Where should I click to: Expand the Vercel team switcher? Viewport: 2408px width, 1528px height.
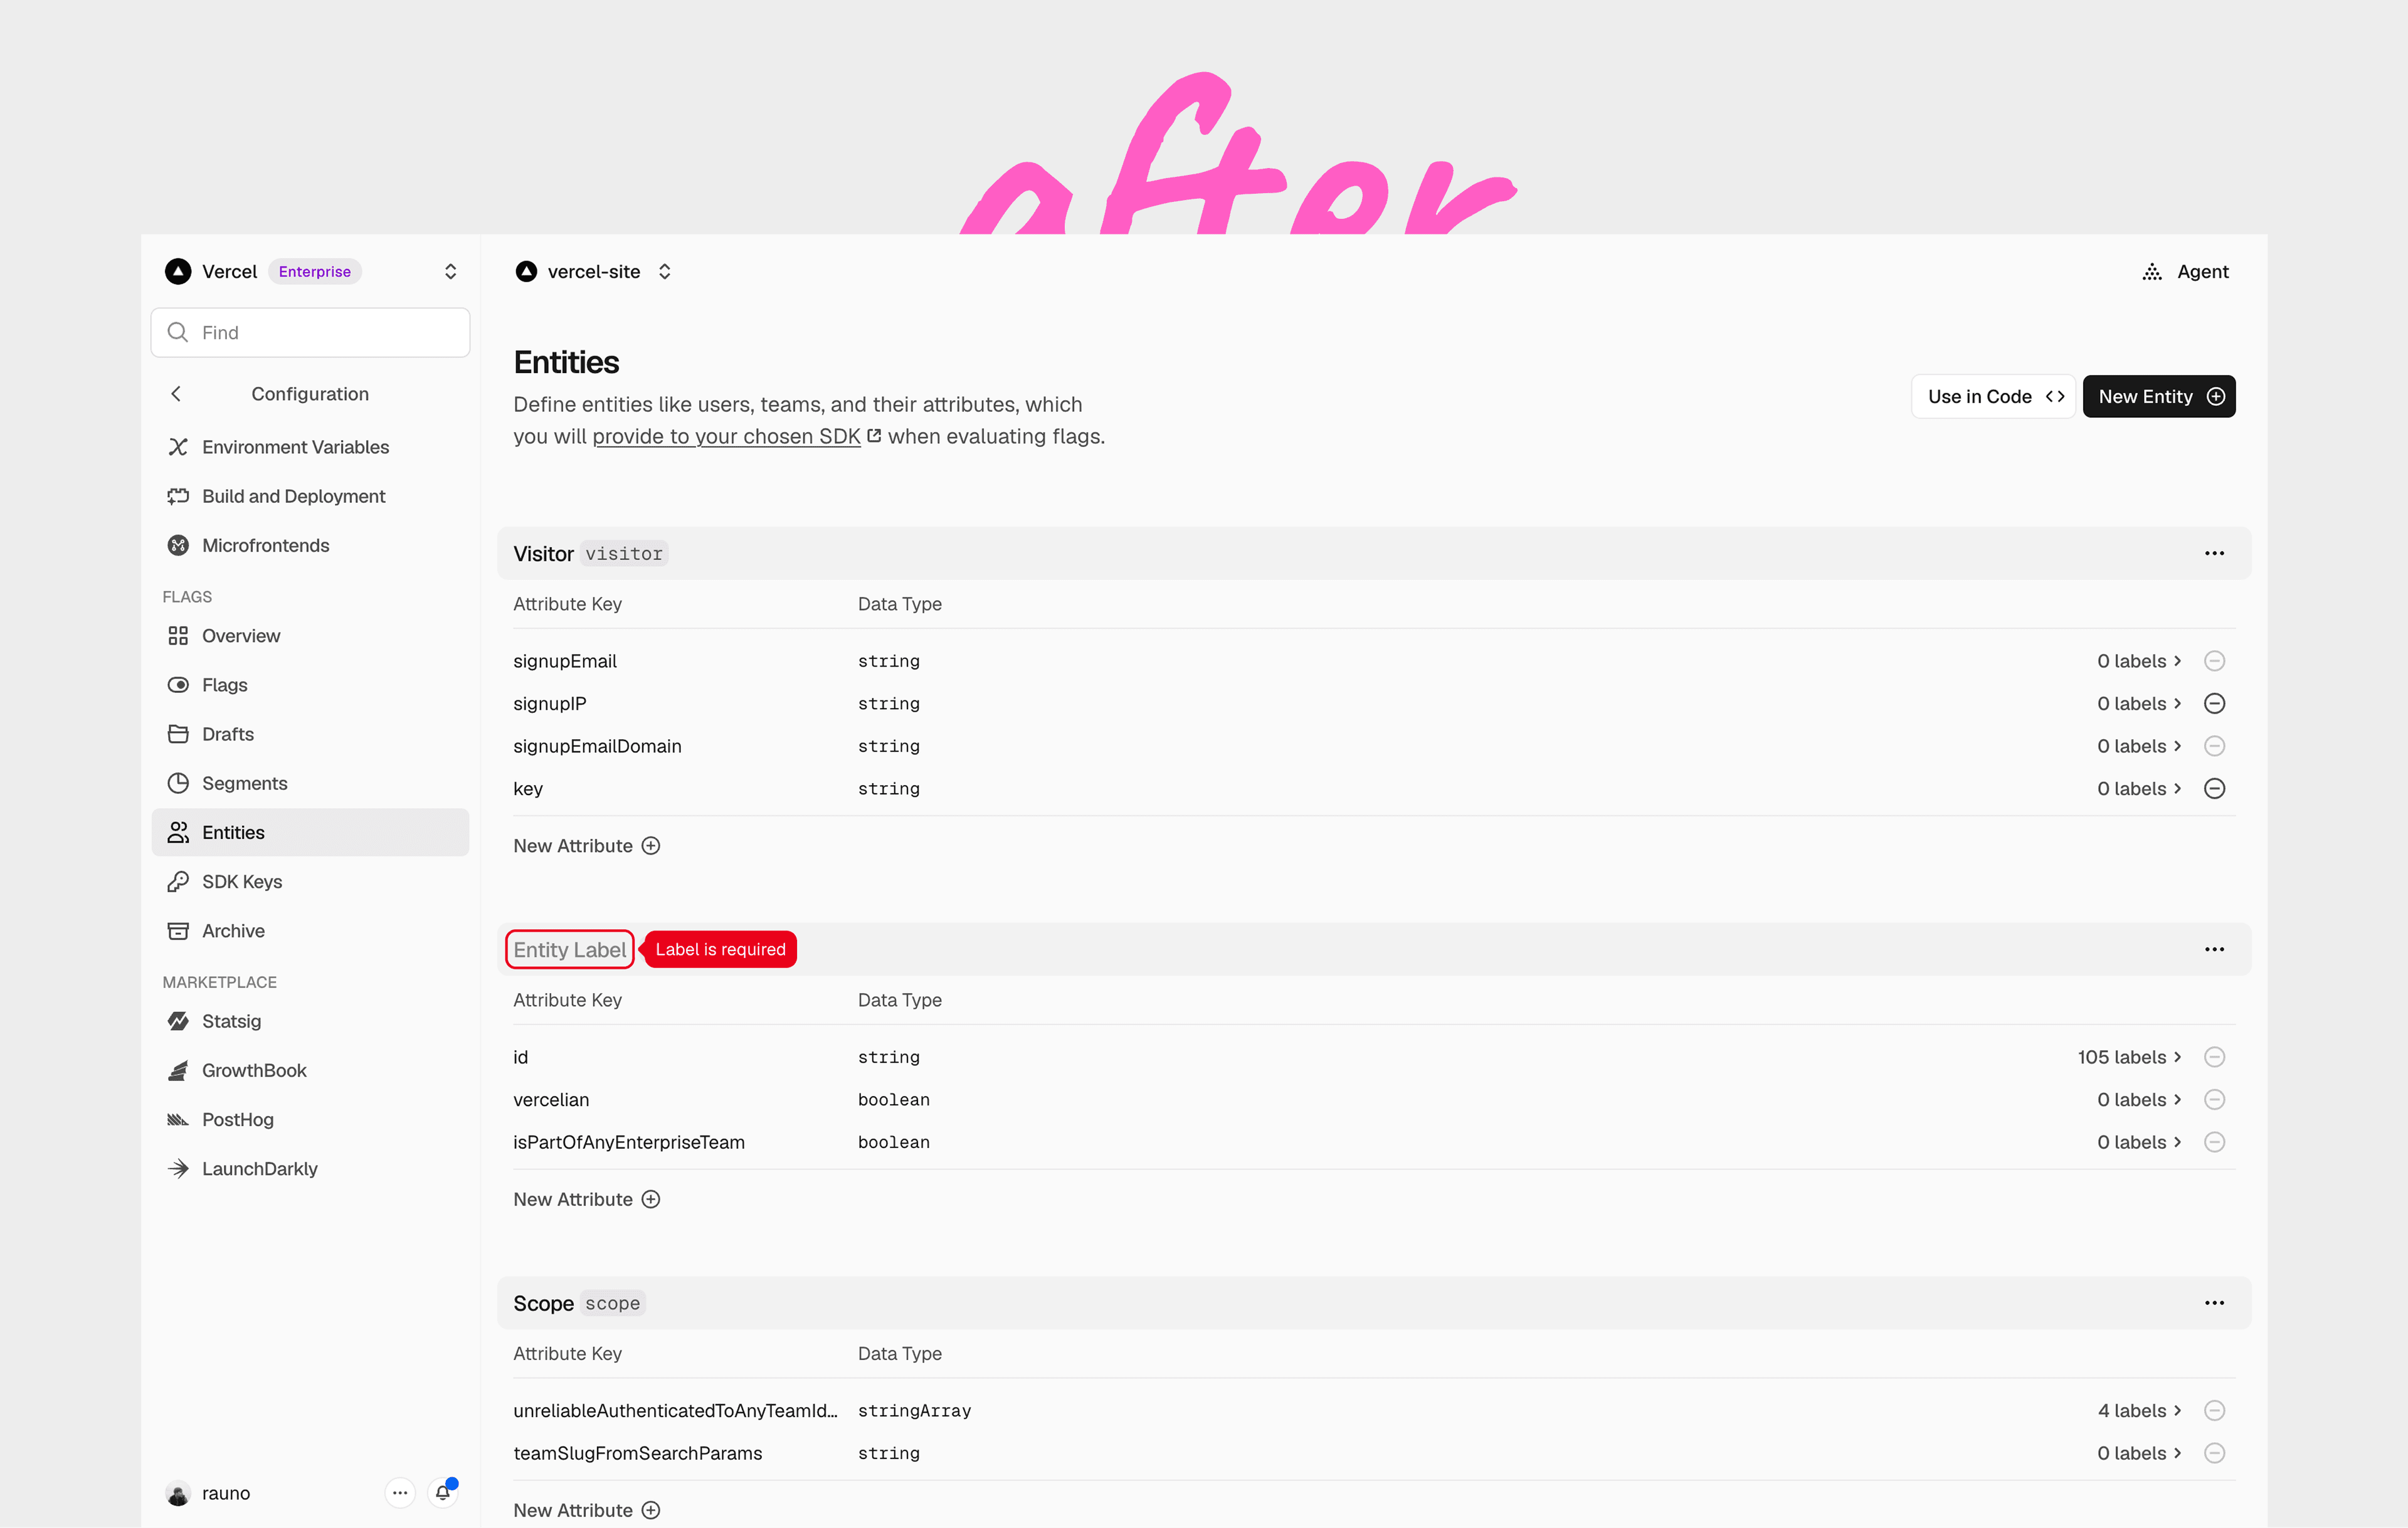(x=450, y=272)
